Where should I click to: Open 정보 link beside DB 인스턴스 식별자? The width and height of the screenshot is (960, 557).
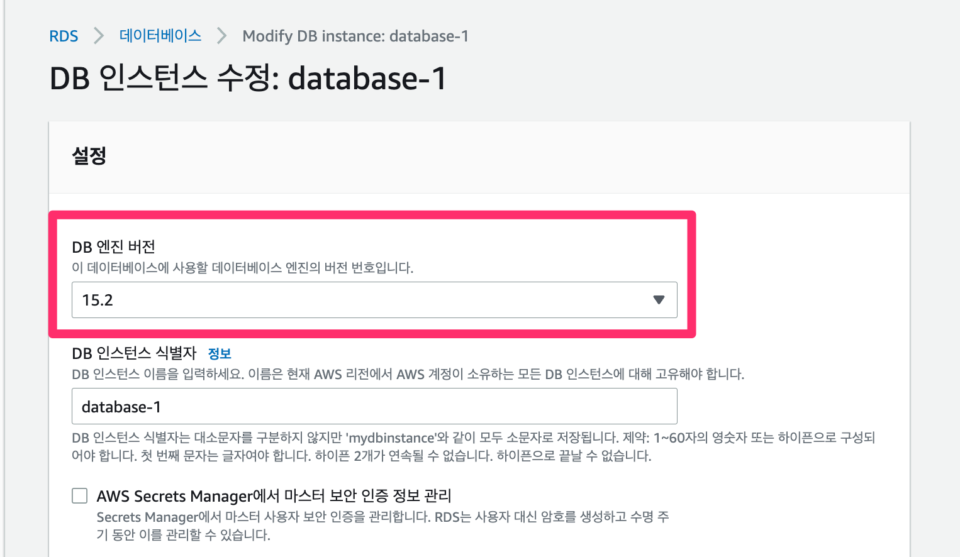click(219, 353)
